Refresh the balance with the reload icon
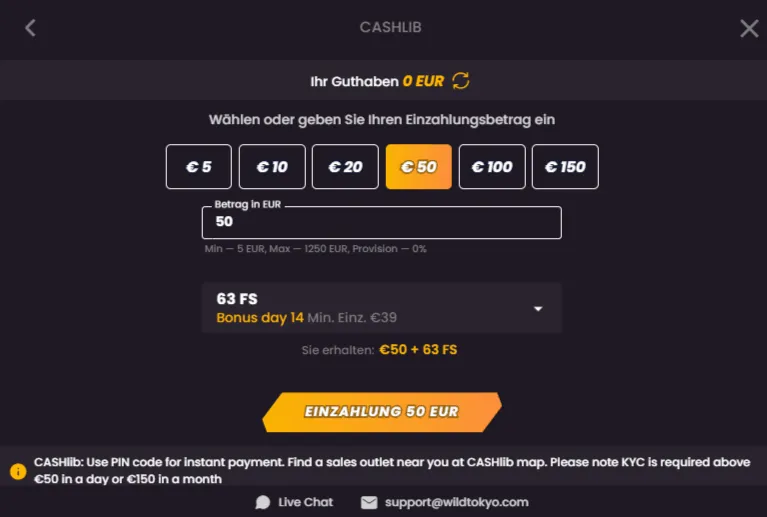 point(461,80)
